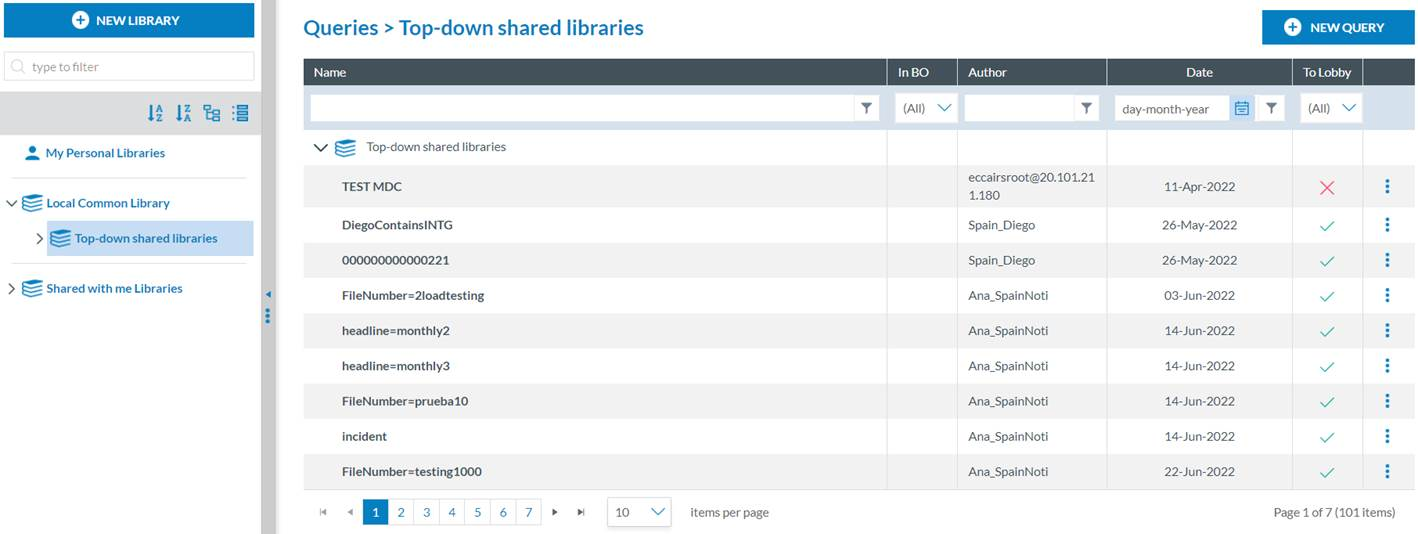
Task: Toggle To Lobby checkmark for DiegoContainsINTG
Action: tap(1327, 226)
